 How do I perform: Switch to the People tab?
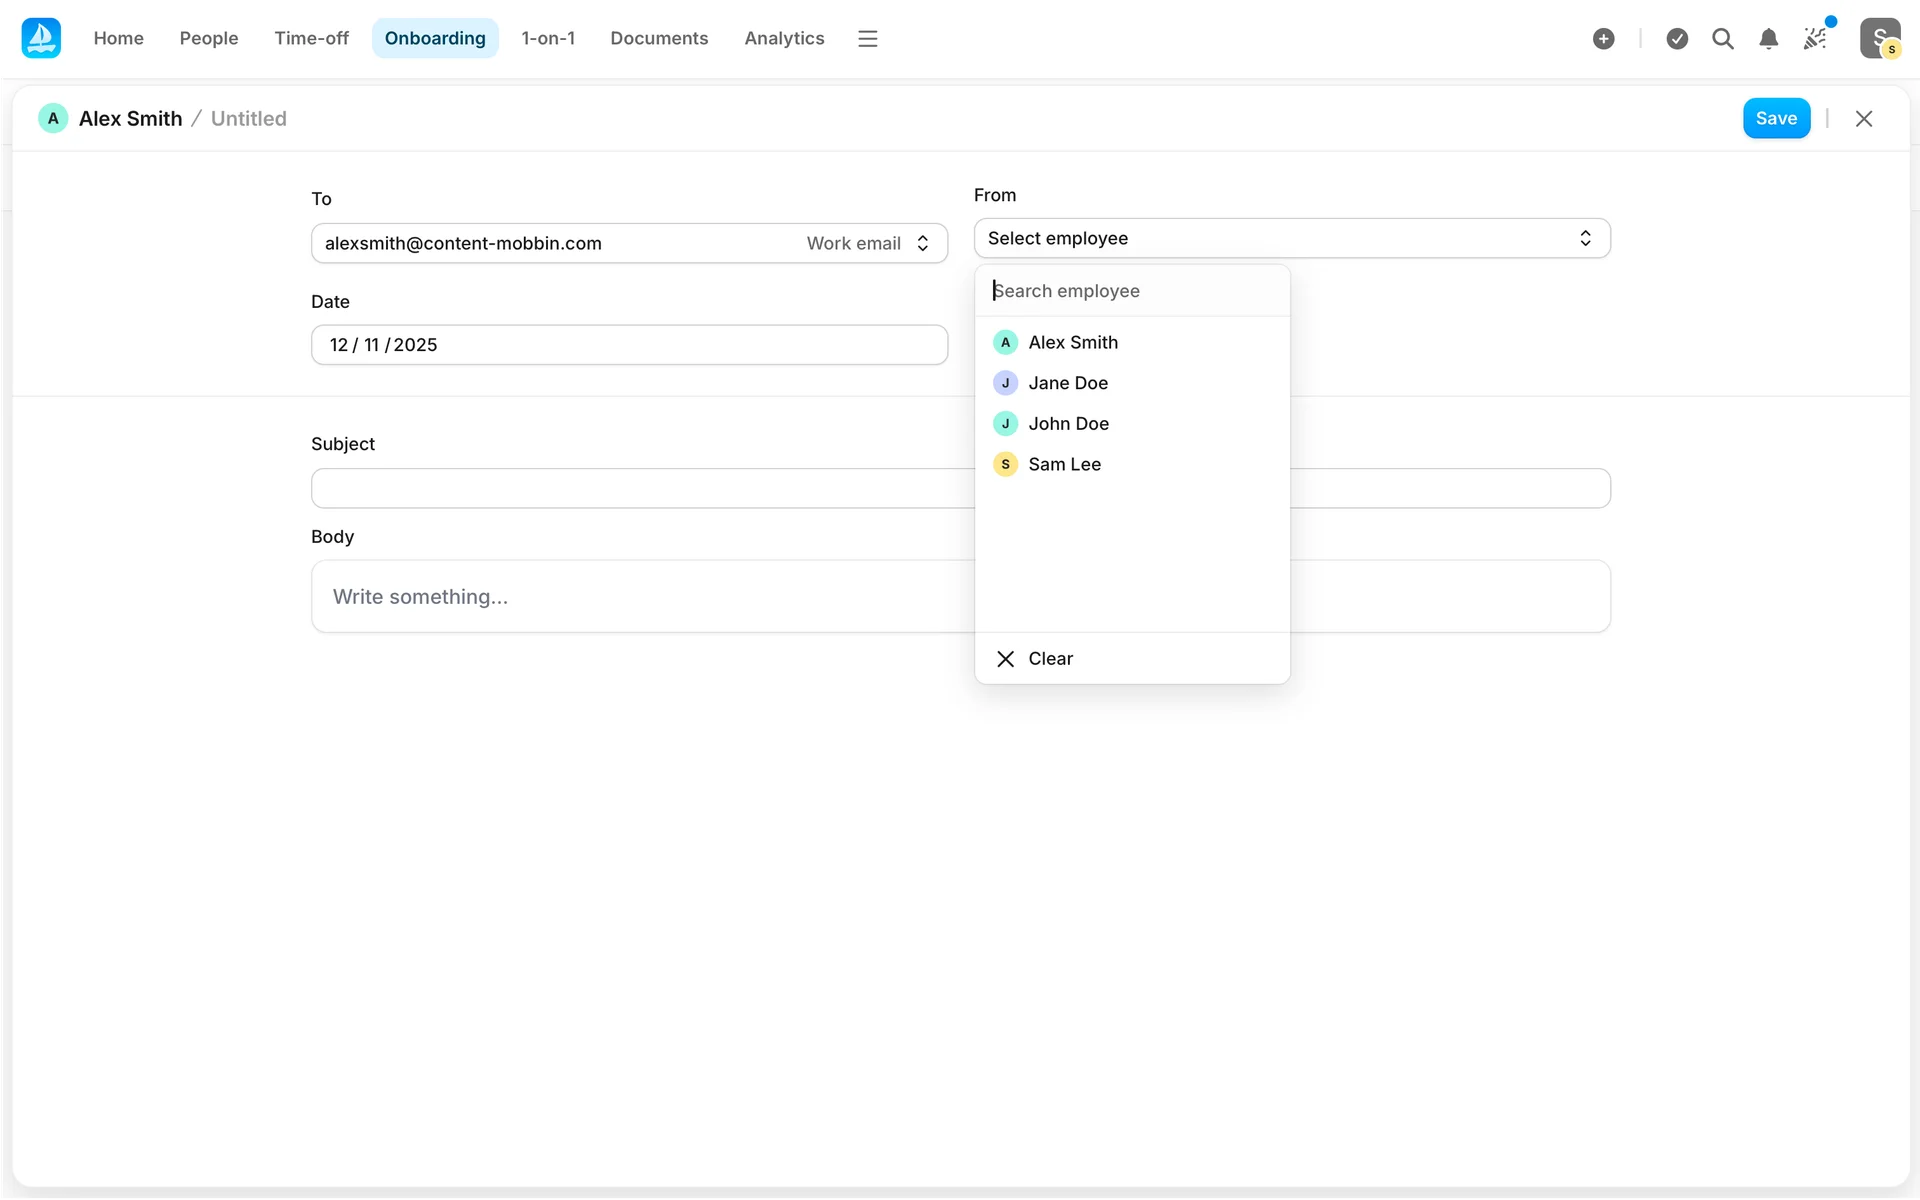(x=208, y=38)
